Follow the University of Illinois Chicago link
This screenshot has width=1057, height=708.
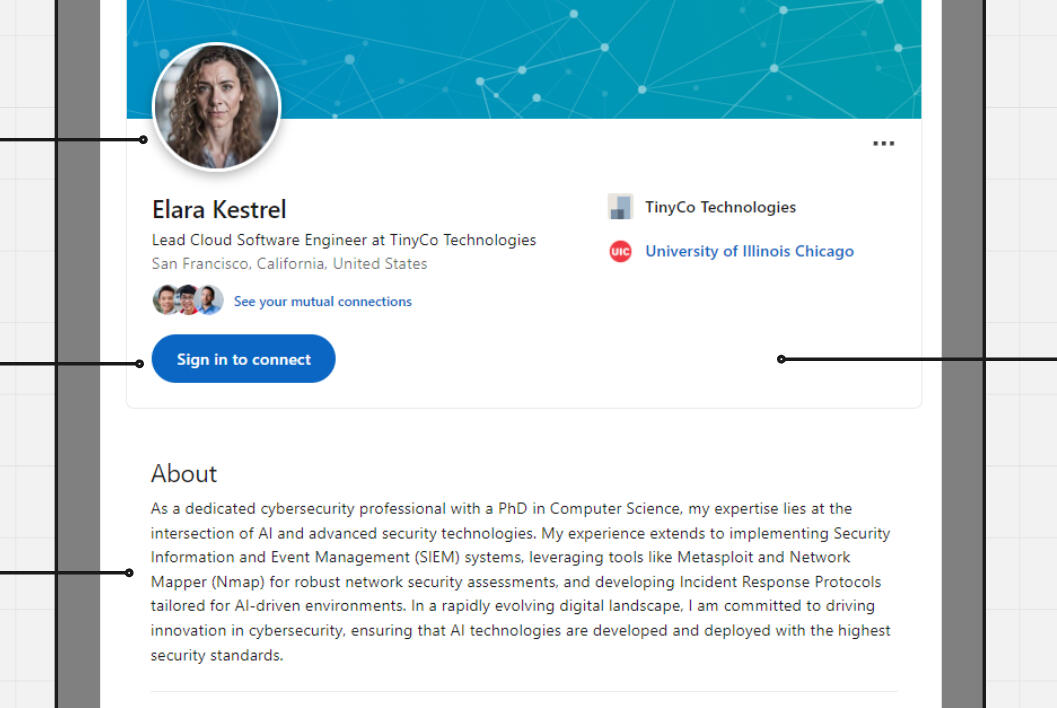click(749, 252)
